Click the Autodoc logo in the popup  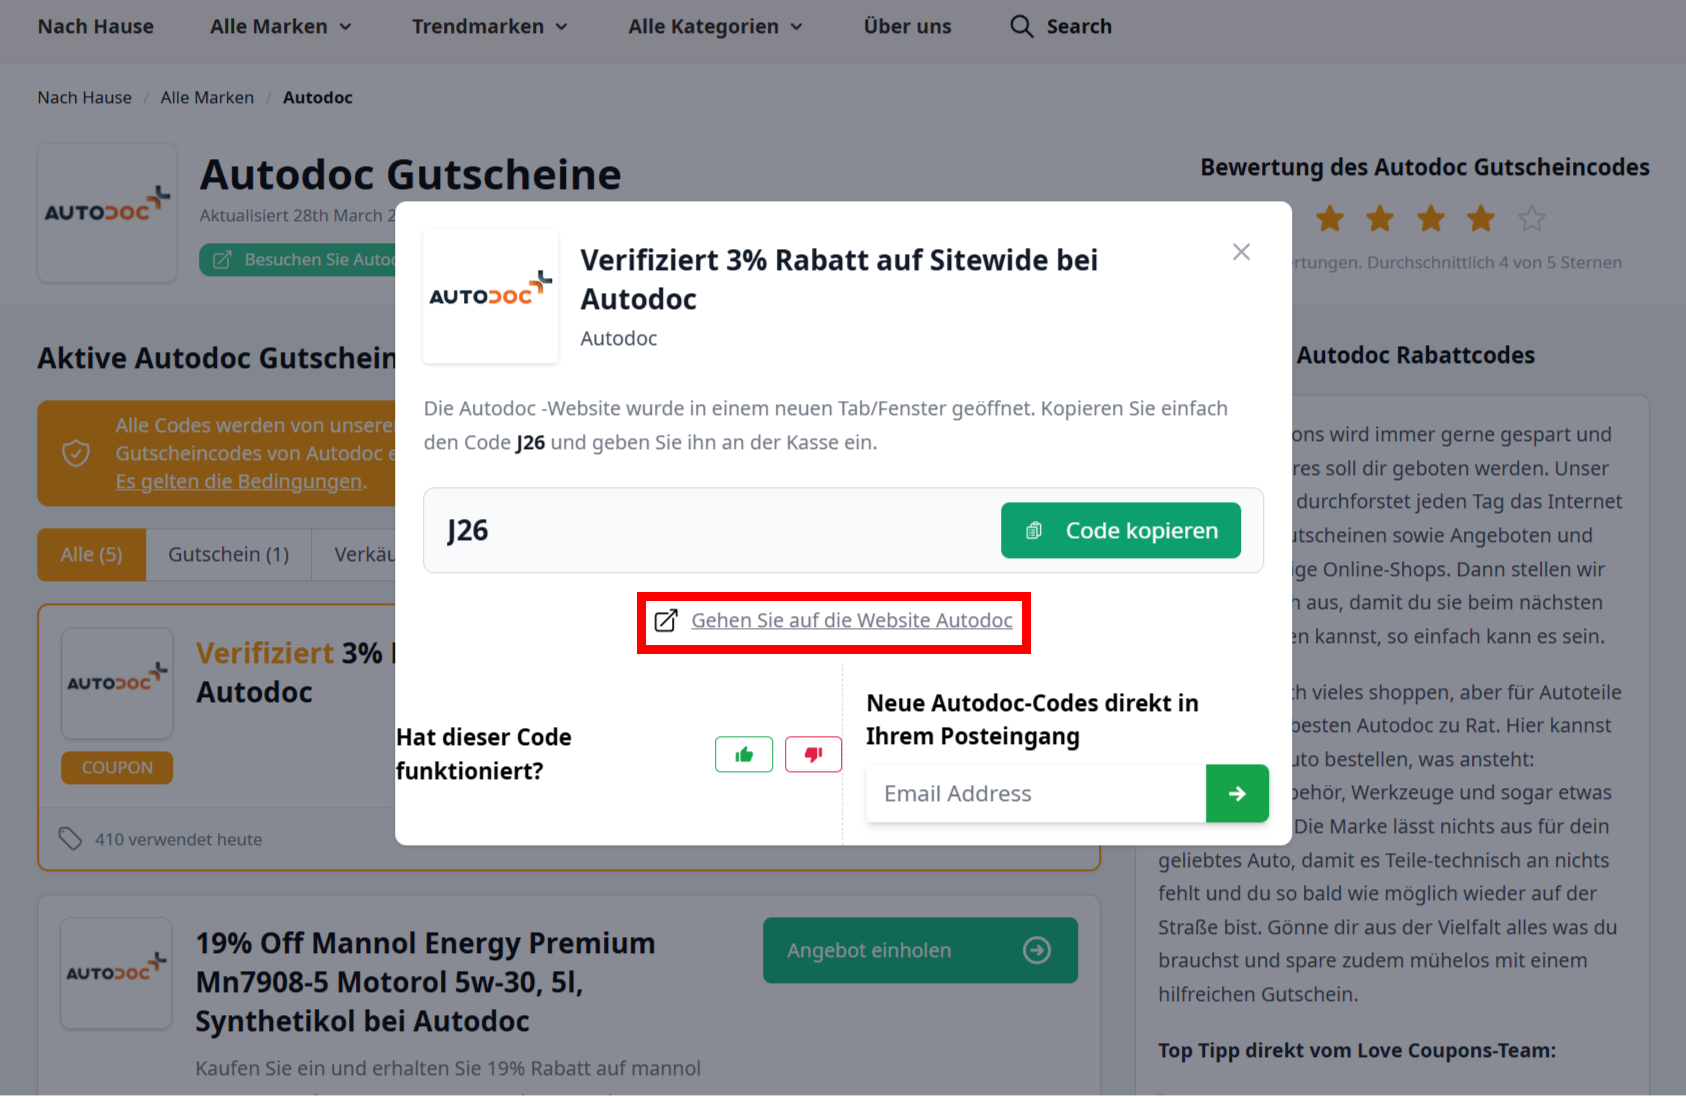(491, 296)
